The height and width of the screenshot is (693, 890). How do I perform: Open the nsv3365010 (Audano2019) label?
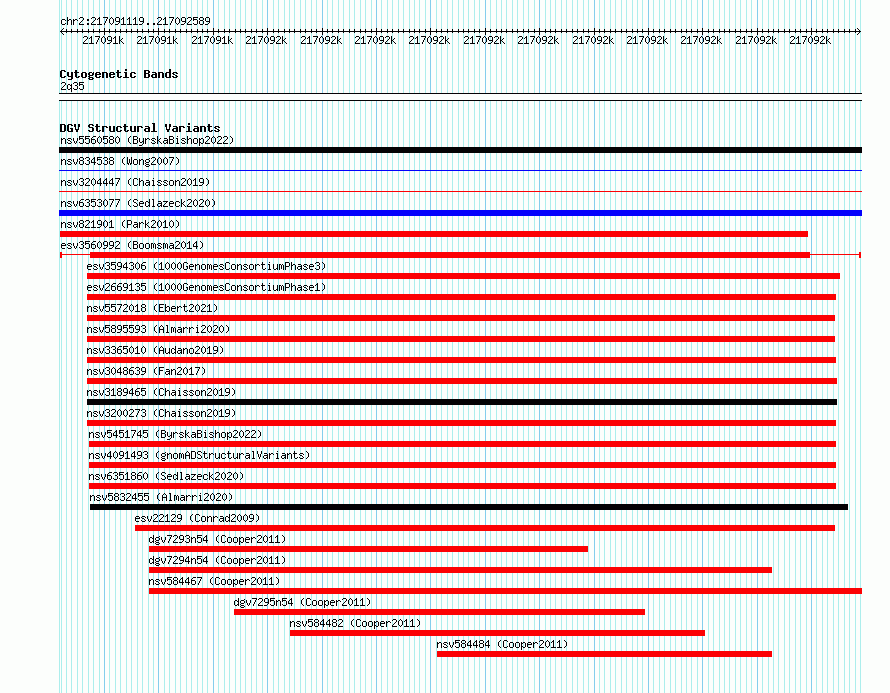pos(155,350)
